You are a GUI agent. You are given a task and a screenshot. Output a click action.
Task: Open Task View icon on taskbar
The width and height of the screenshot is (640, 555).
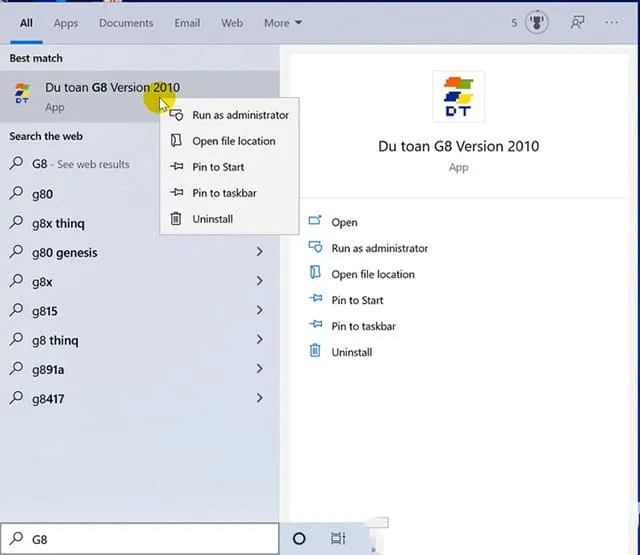pyautogui.click(x=338, y=539)
